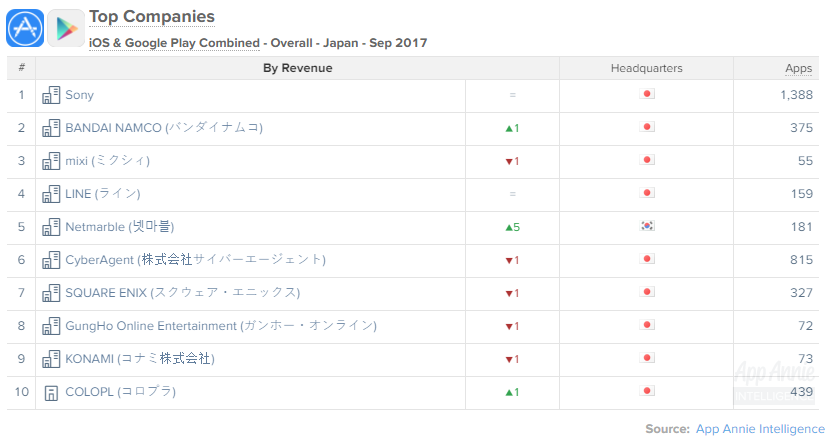The image size is (834, 444).
Task: Click the building icon beside COLOPL
Action: (x=51, y=393)
